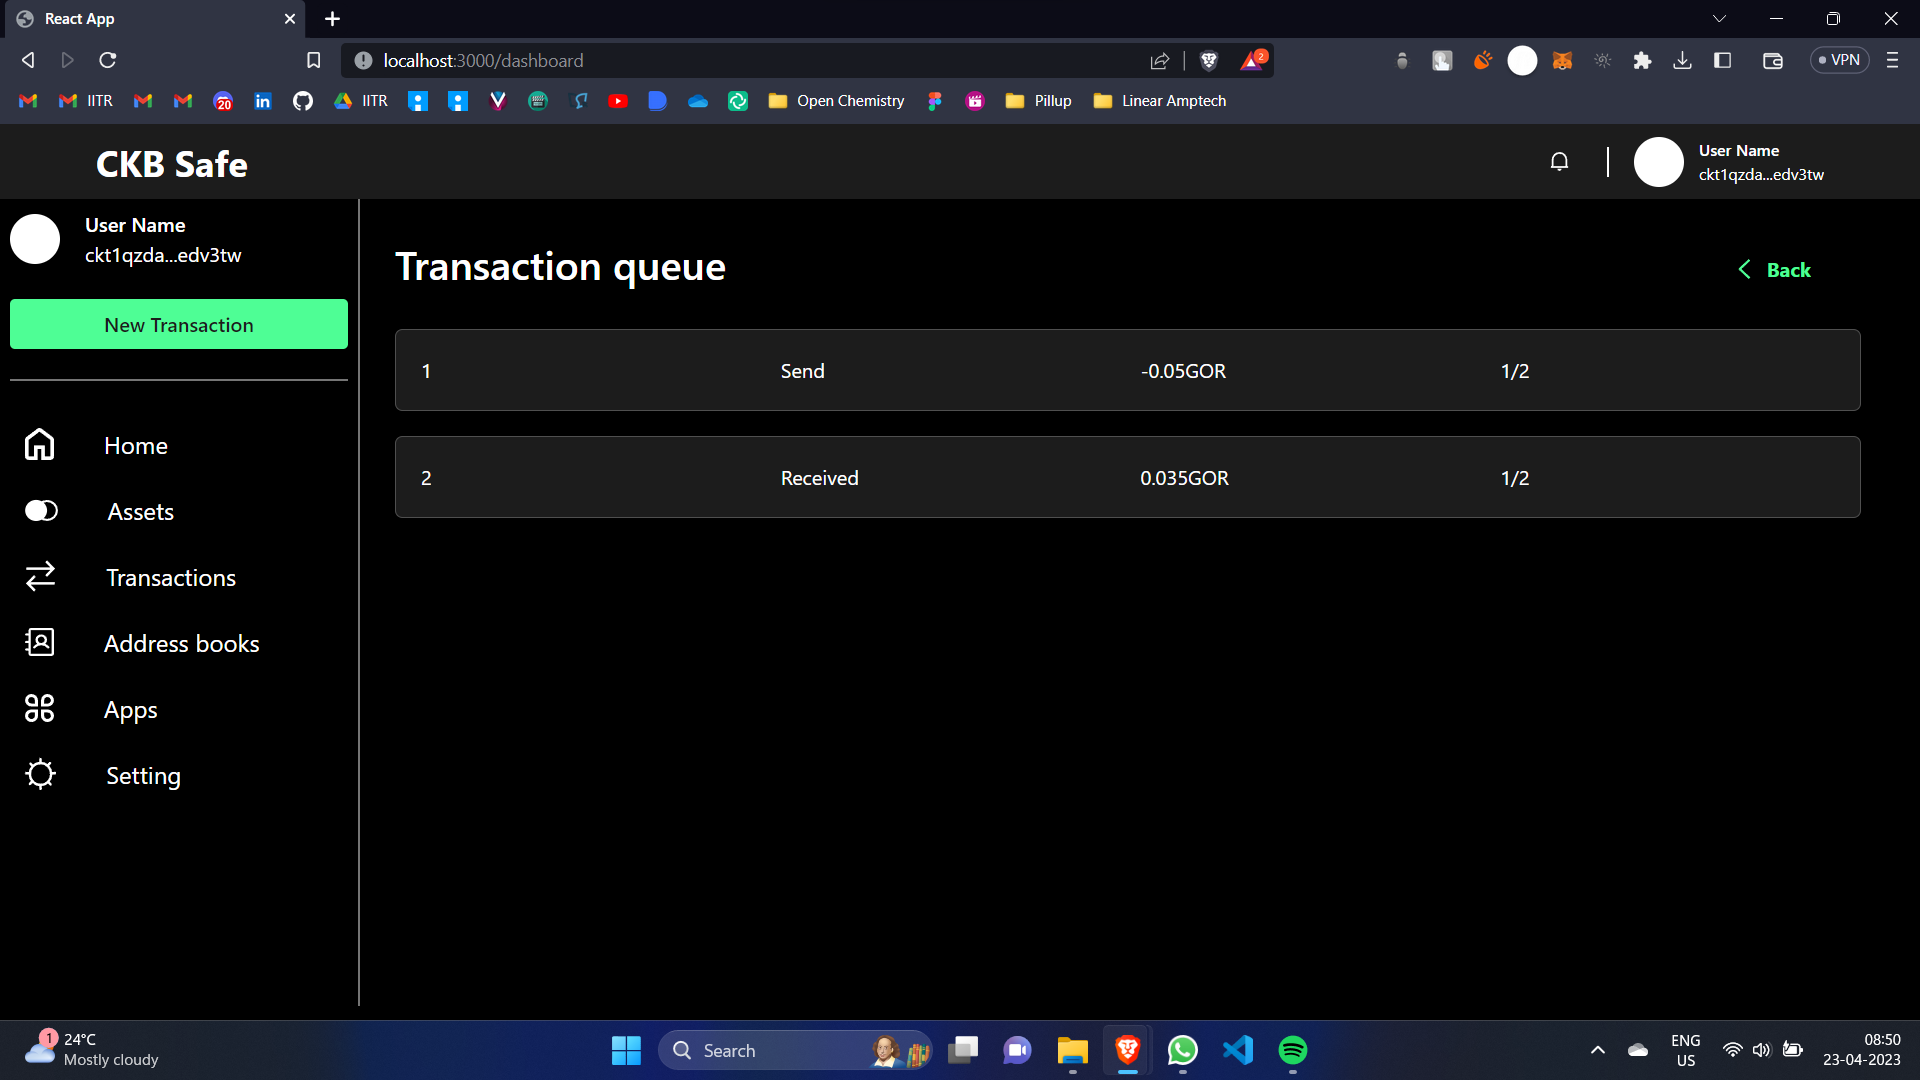Bookmark this page with bookmark icon
Image resolution: width=1920 pixels, height=1080 pixels.
pos(313,61)
